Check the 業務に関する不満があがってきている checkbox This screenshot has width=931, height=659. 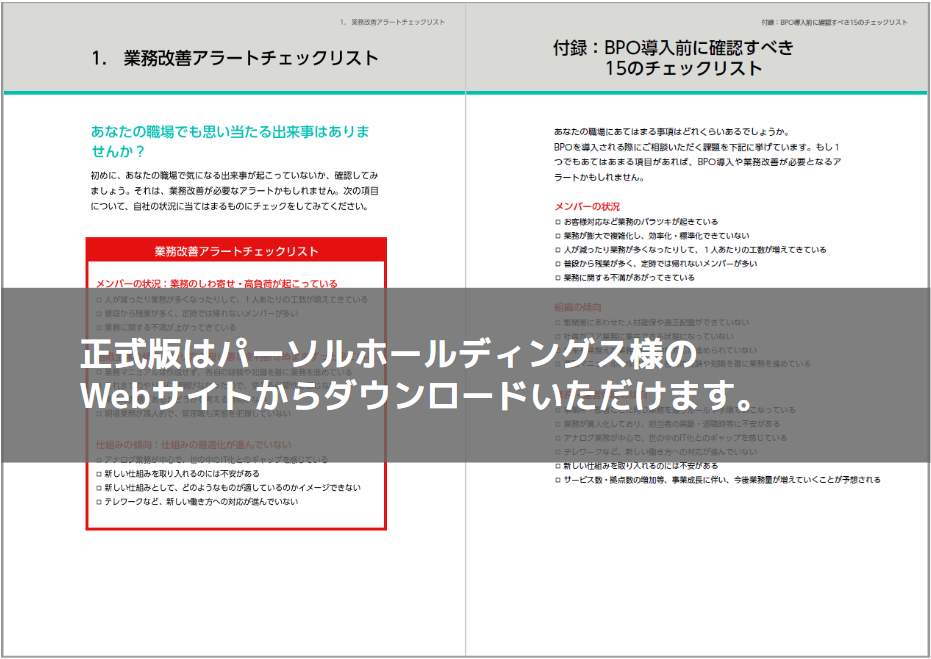558,278
